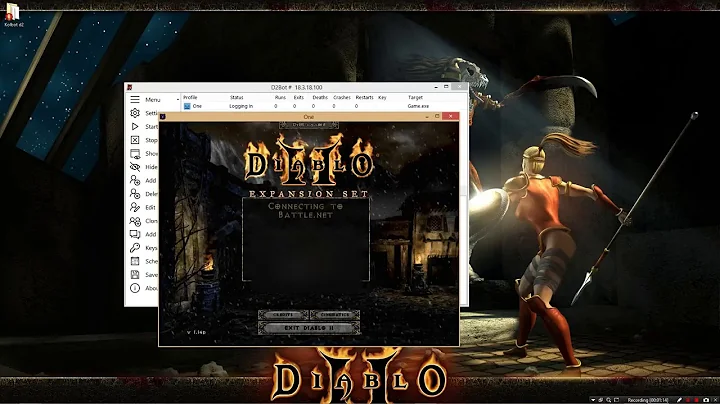Close the recorder bar with X icon

(715, 400)
